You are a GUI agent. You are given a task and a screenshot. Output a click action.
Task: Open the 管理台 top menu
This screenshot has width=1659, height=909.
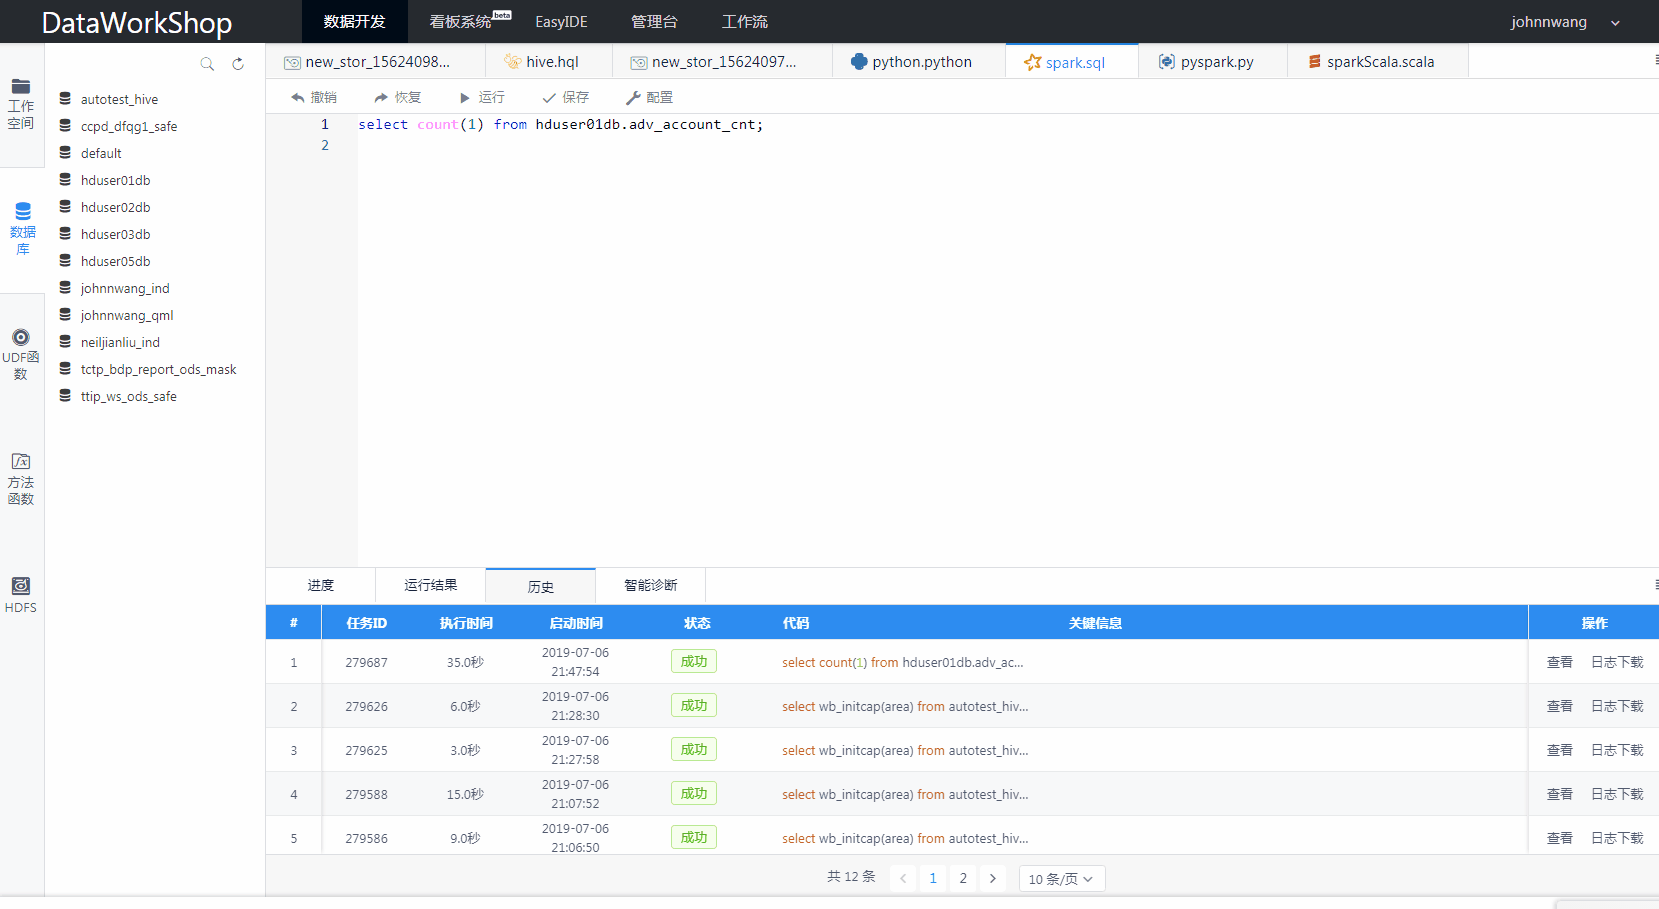coord(654,22)
